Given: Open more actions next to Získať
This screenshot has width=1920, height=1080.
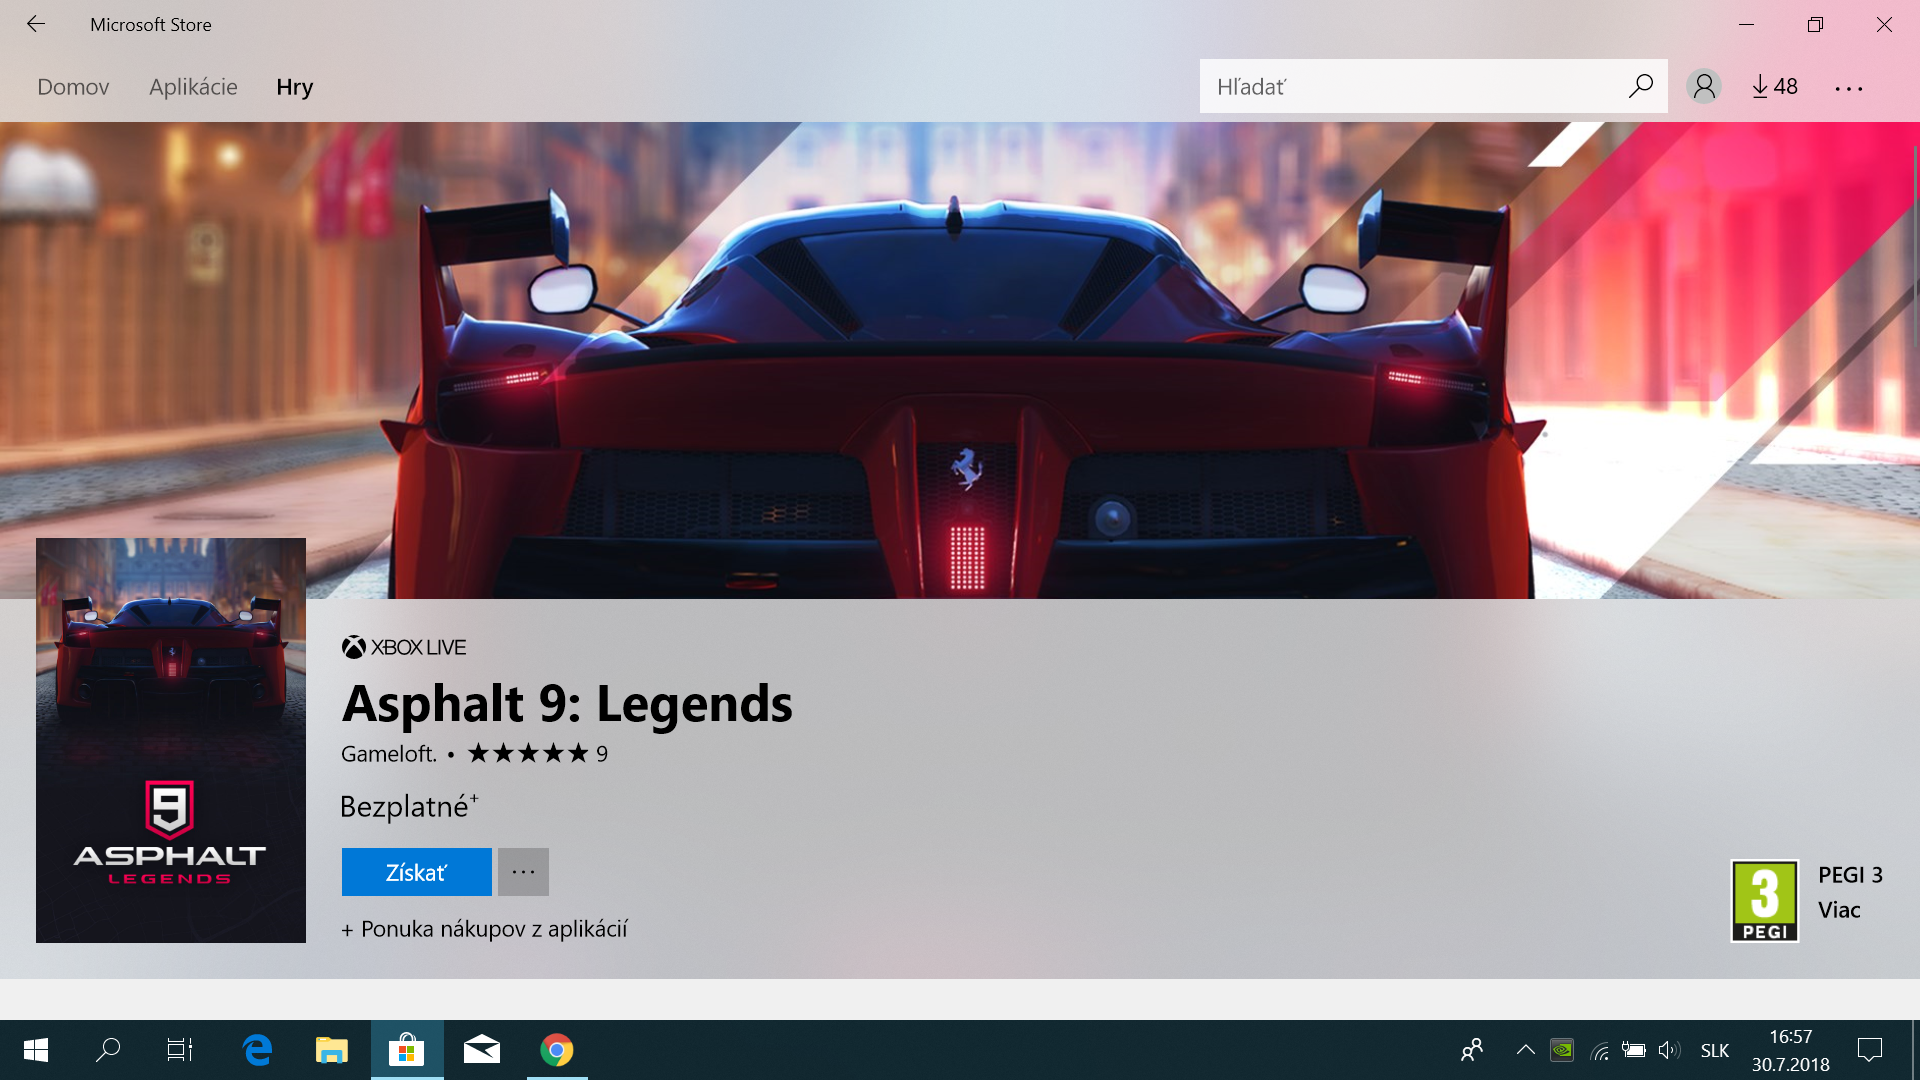Looking at the screenshot, I should tap(523, 872).
